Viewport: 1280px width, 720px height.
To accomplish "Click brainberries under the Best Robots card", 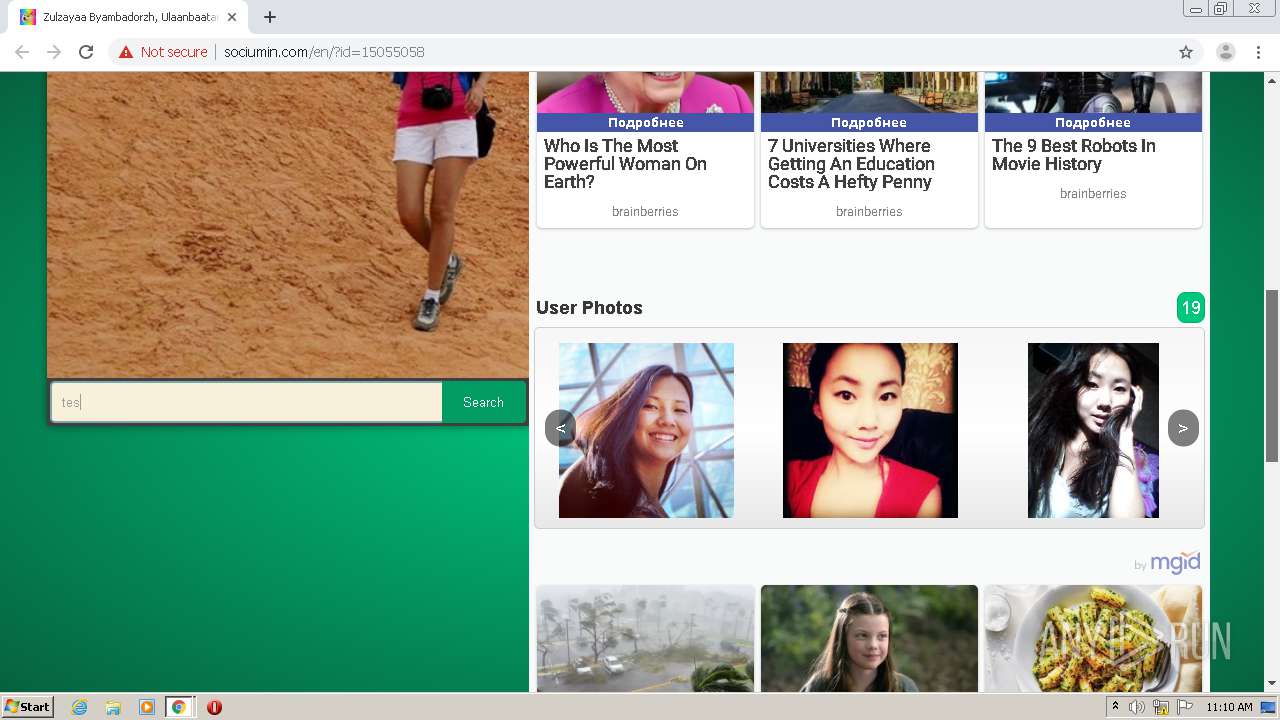I will (x=1093, y=193).
